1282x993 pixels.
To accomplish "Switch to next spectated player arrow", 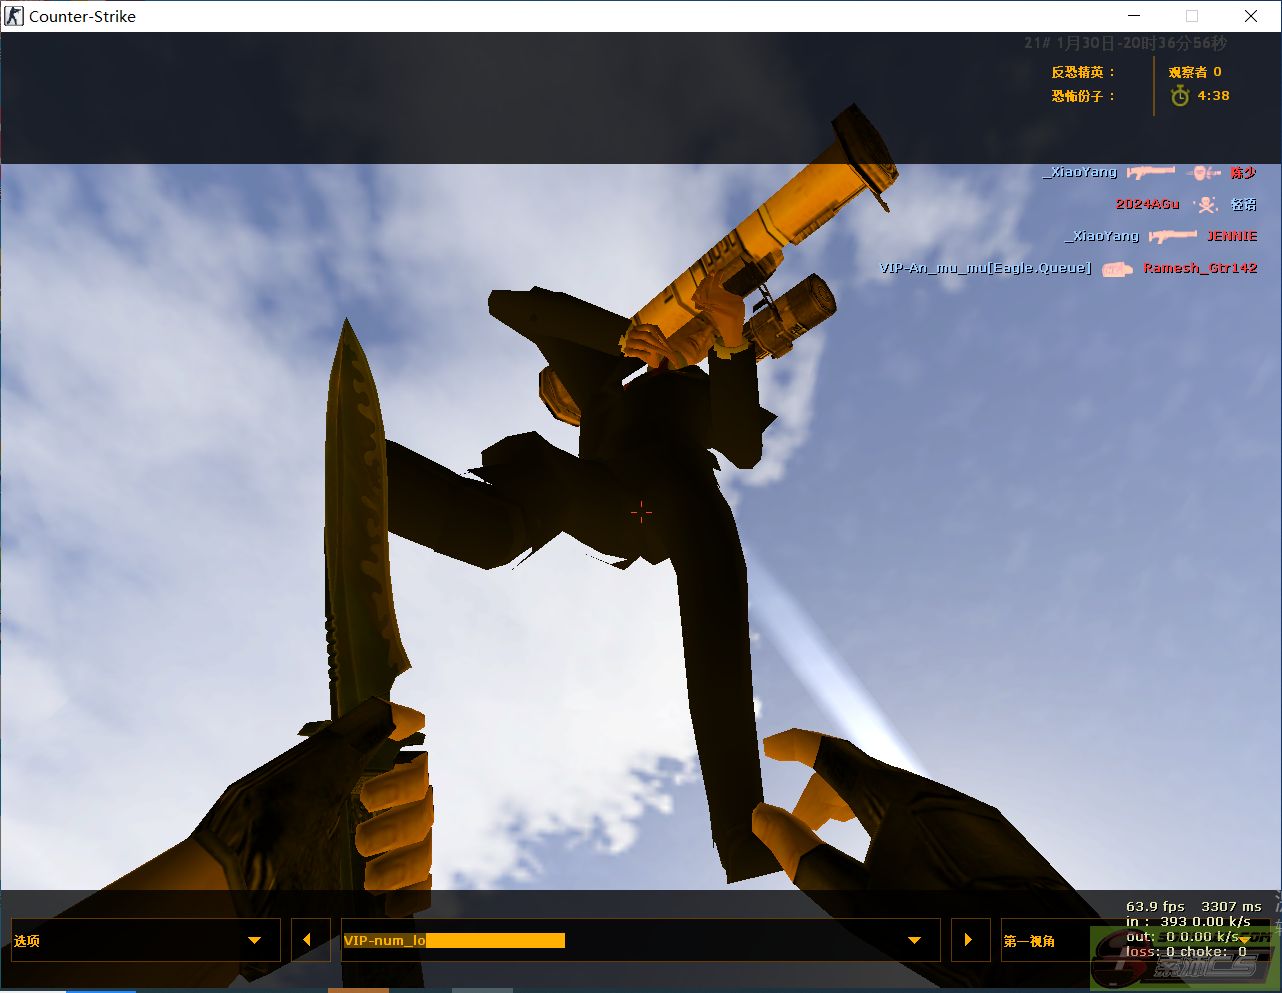I will coord(970,940).
